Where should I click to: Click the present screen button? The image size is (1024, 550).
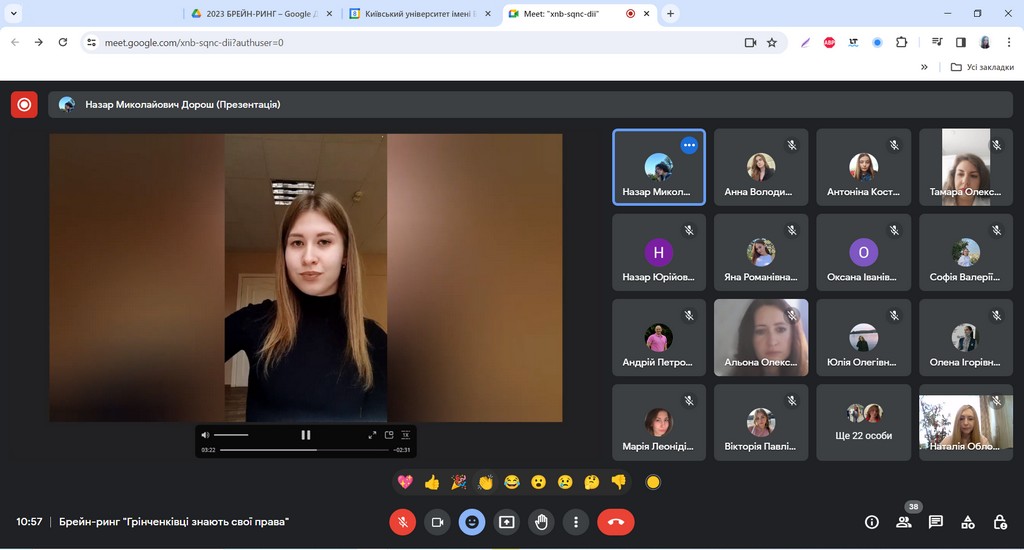[x=507, y=522]
